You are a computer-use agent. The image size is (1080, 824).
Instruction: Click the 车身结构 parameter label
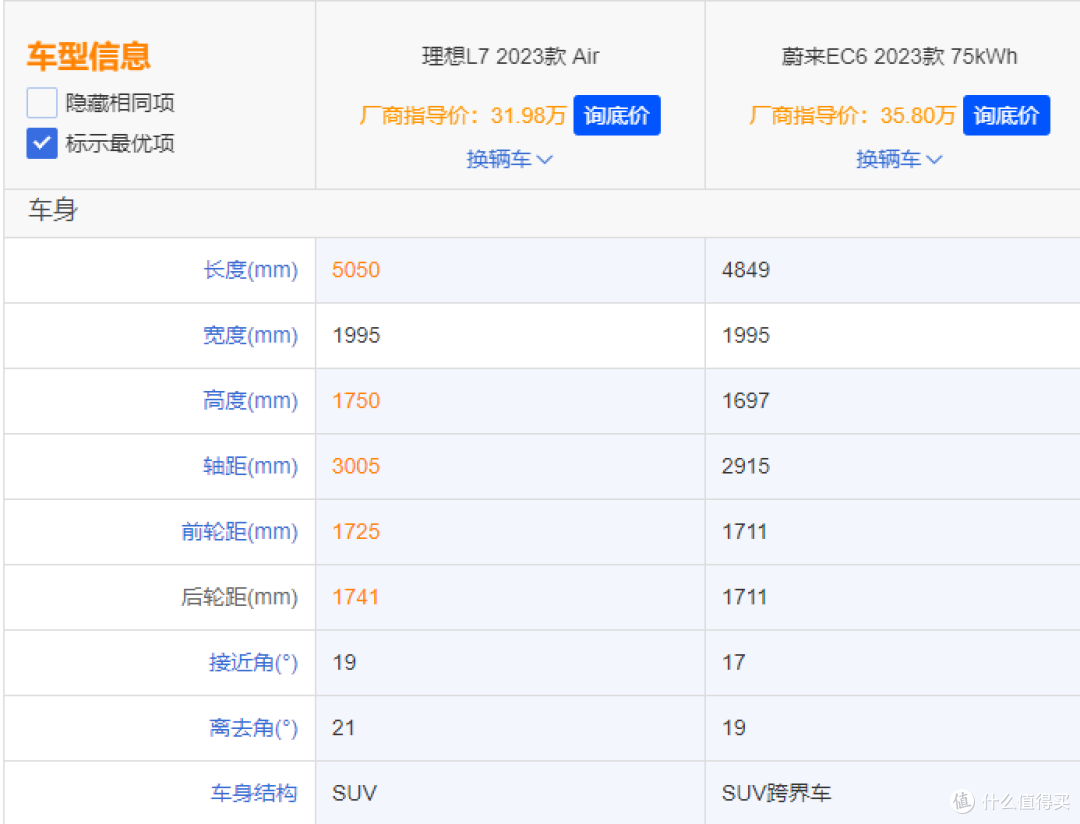[x=254, y=793]
